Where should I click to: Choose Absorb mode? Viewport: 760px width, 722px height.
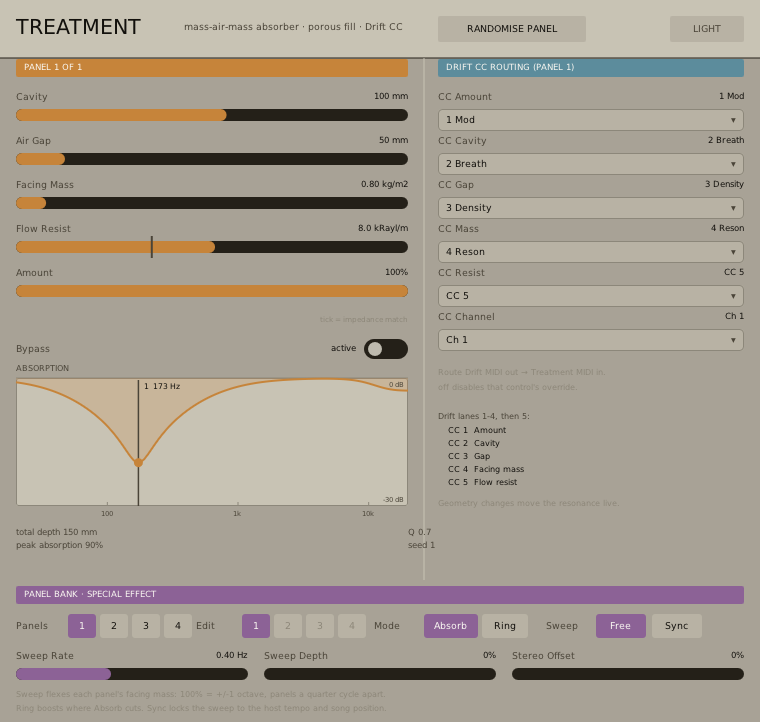click(x=451, y=626)
